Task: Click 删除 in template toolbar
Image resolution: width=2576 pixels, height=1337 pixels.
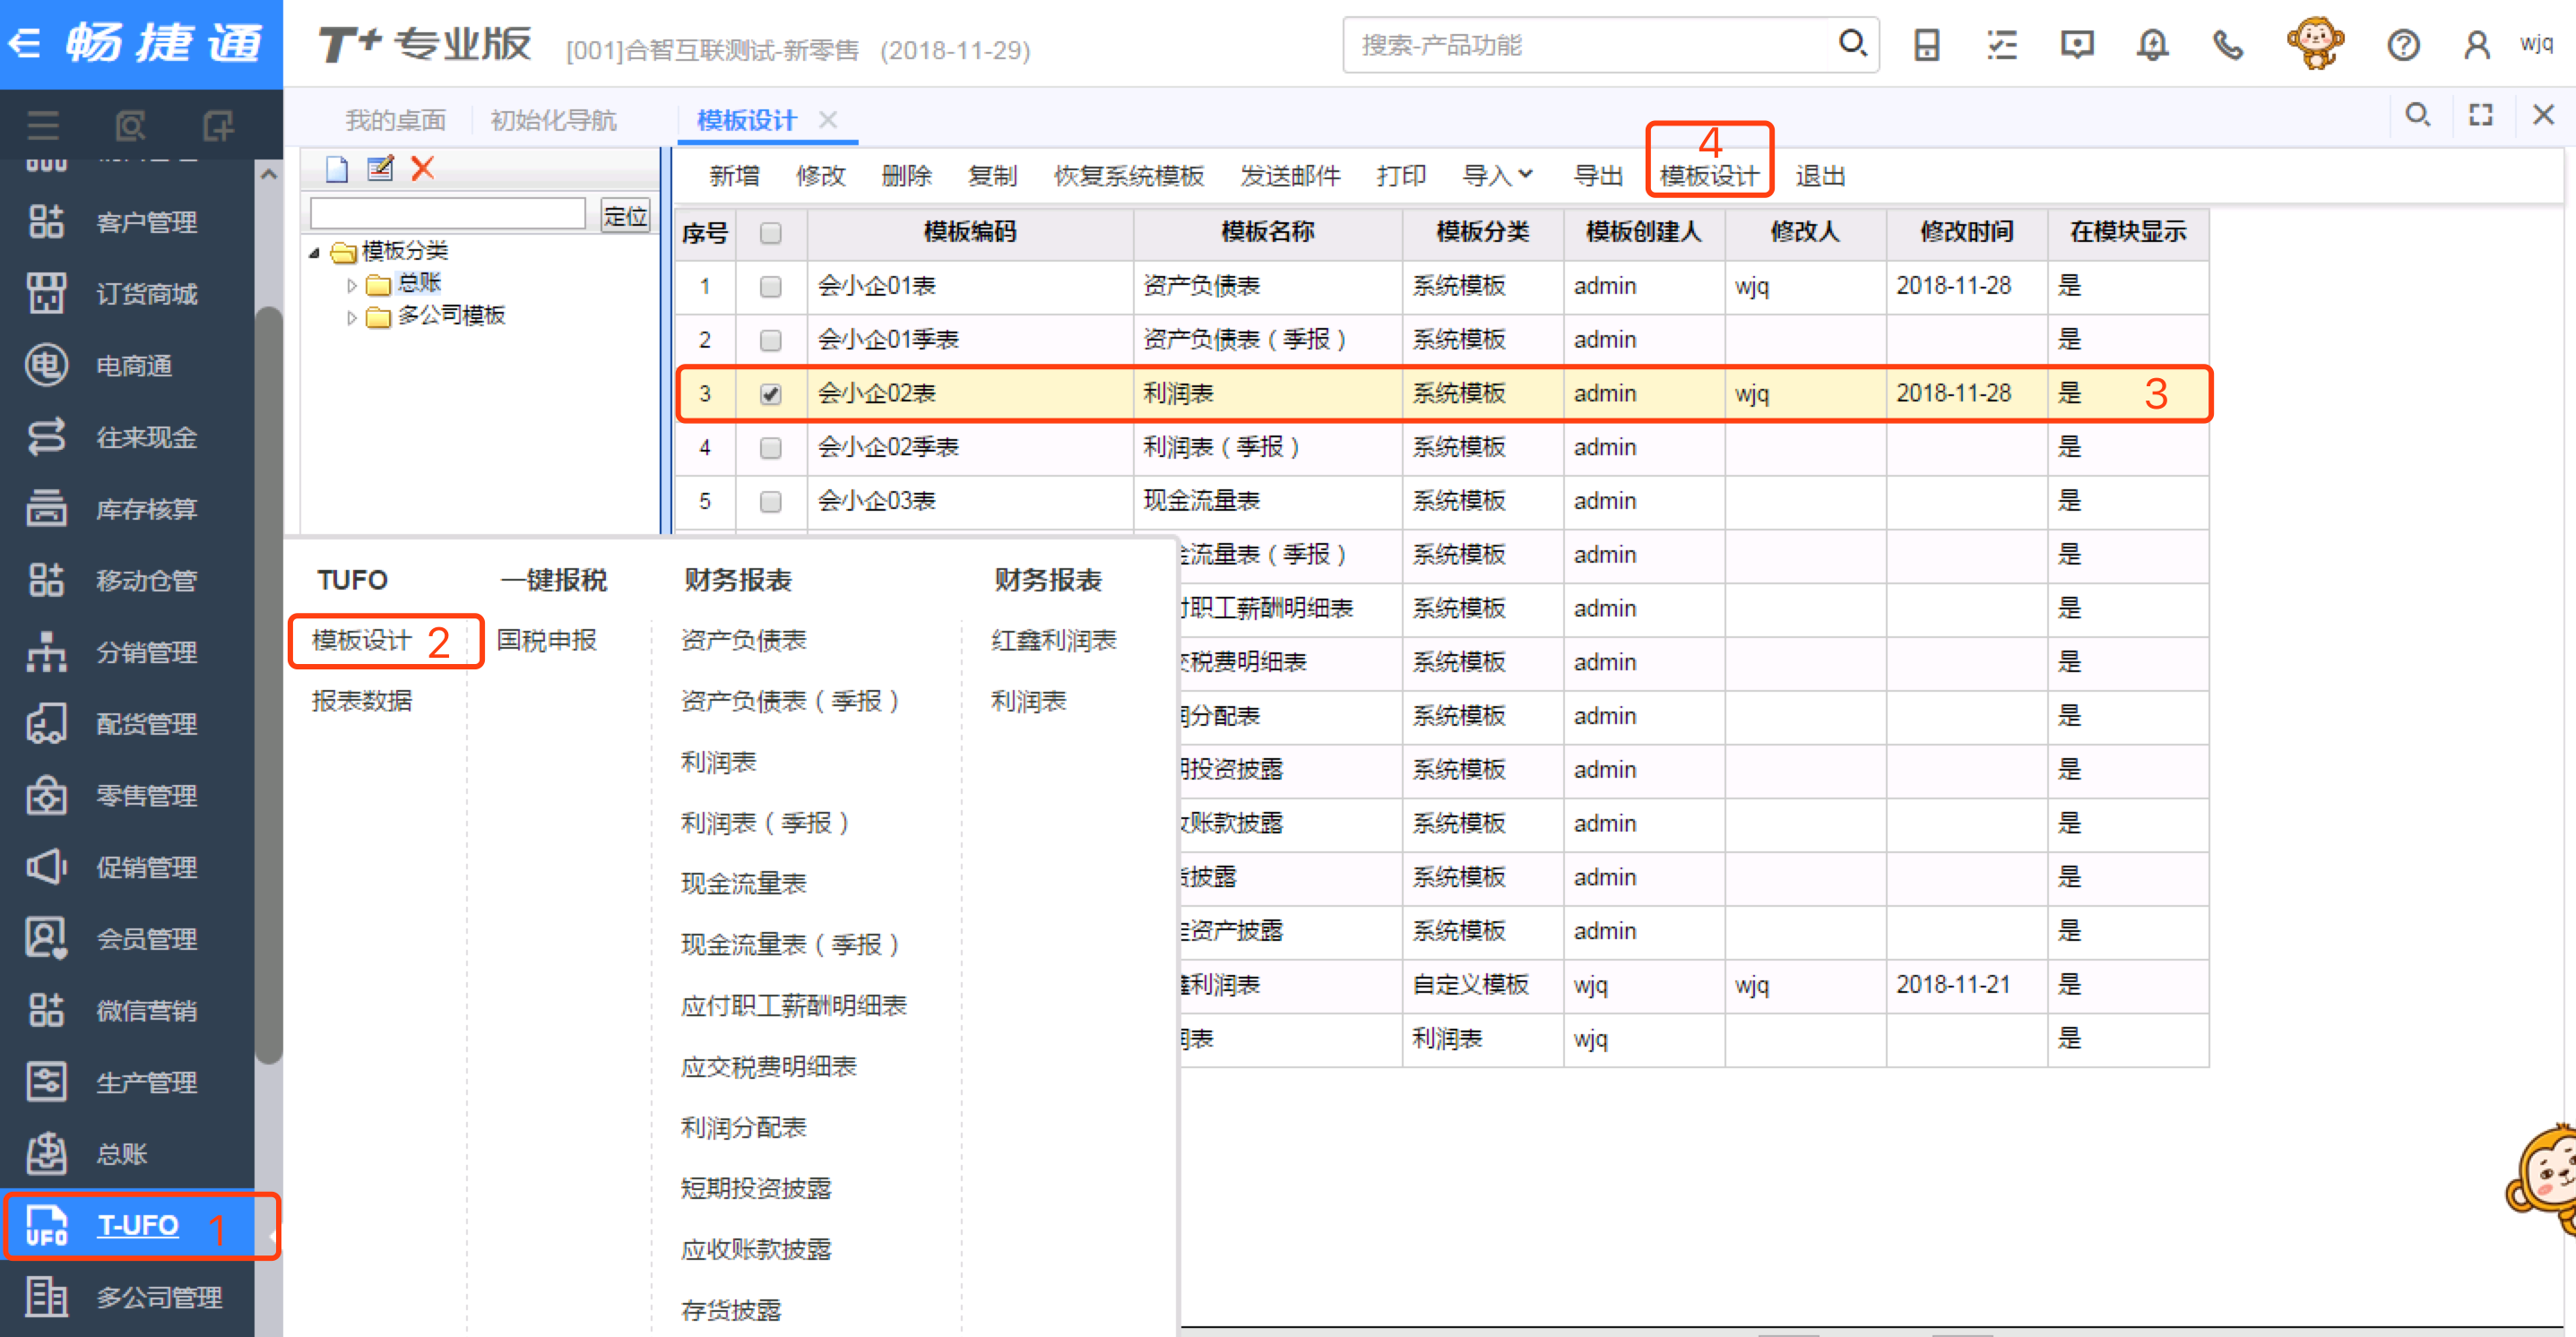Action: coord(906,176)
